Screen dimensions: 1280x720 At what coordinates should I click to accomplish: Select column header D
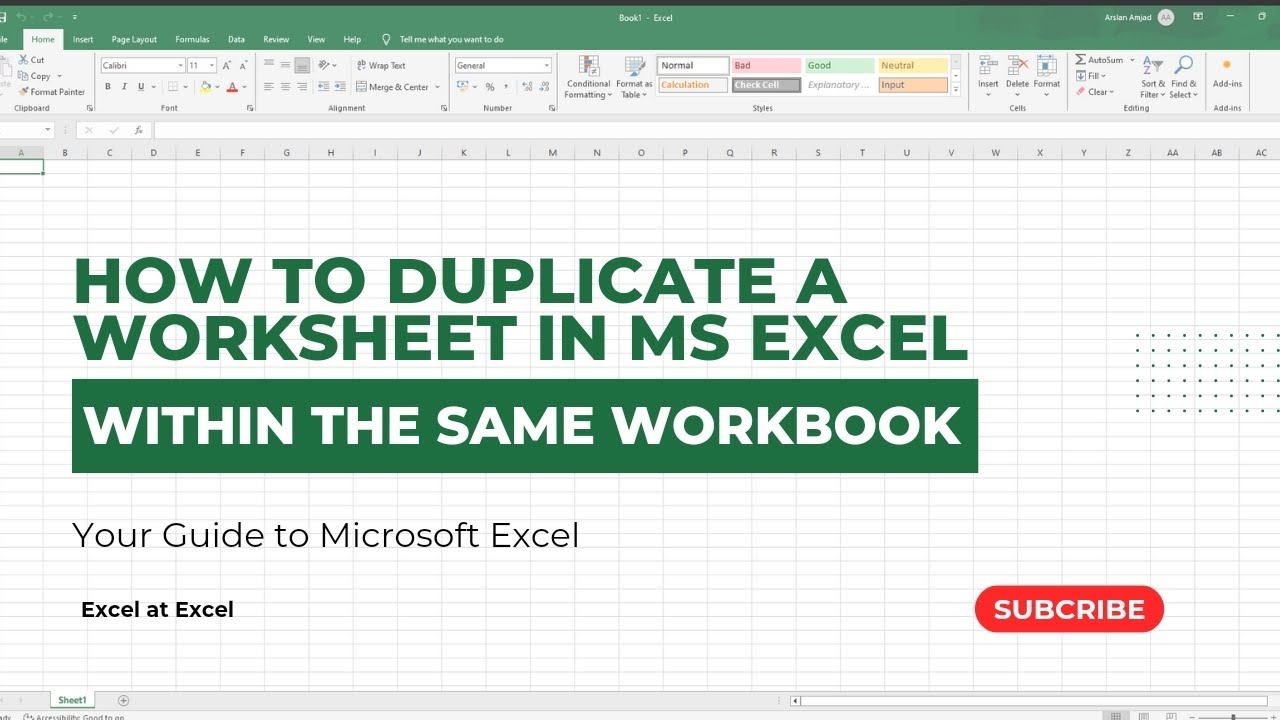153,153
